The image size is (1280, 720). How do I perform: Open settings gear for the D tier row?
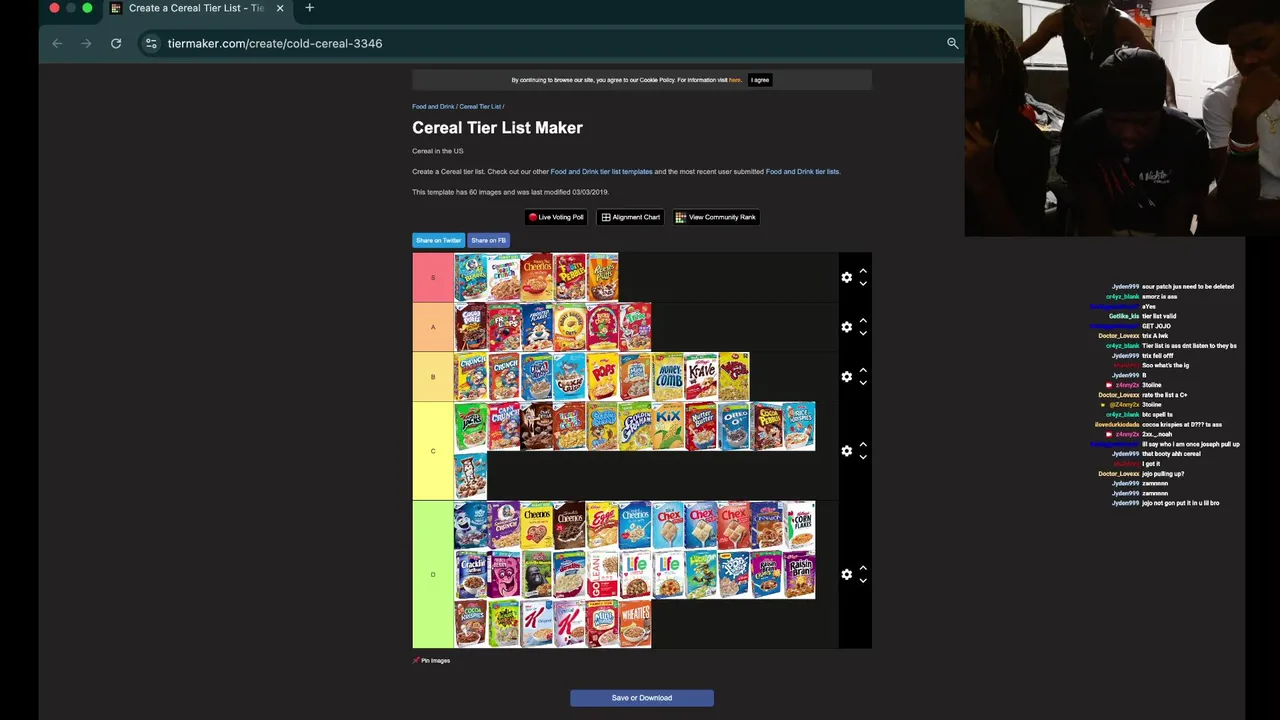847,574
